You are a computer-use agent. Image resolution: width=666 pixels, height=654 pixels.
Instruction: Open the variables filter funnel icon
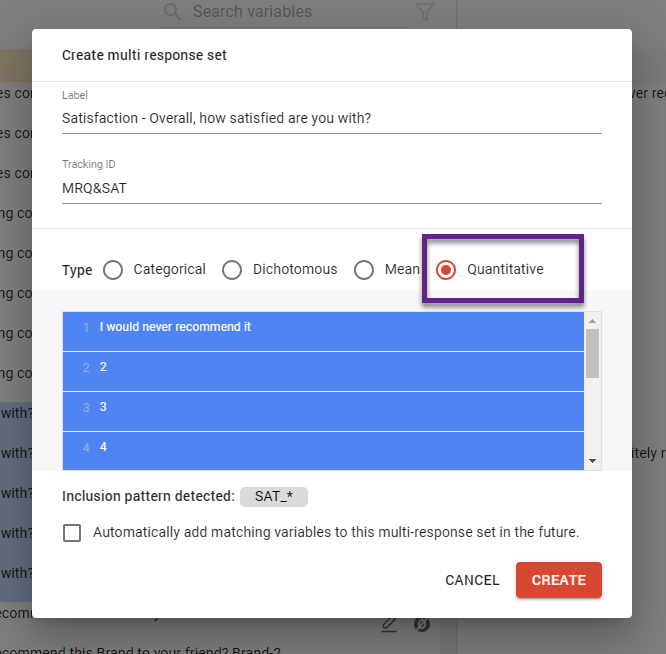coord(425,12)
